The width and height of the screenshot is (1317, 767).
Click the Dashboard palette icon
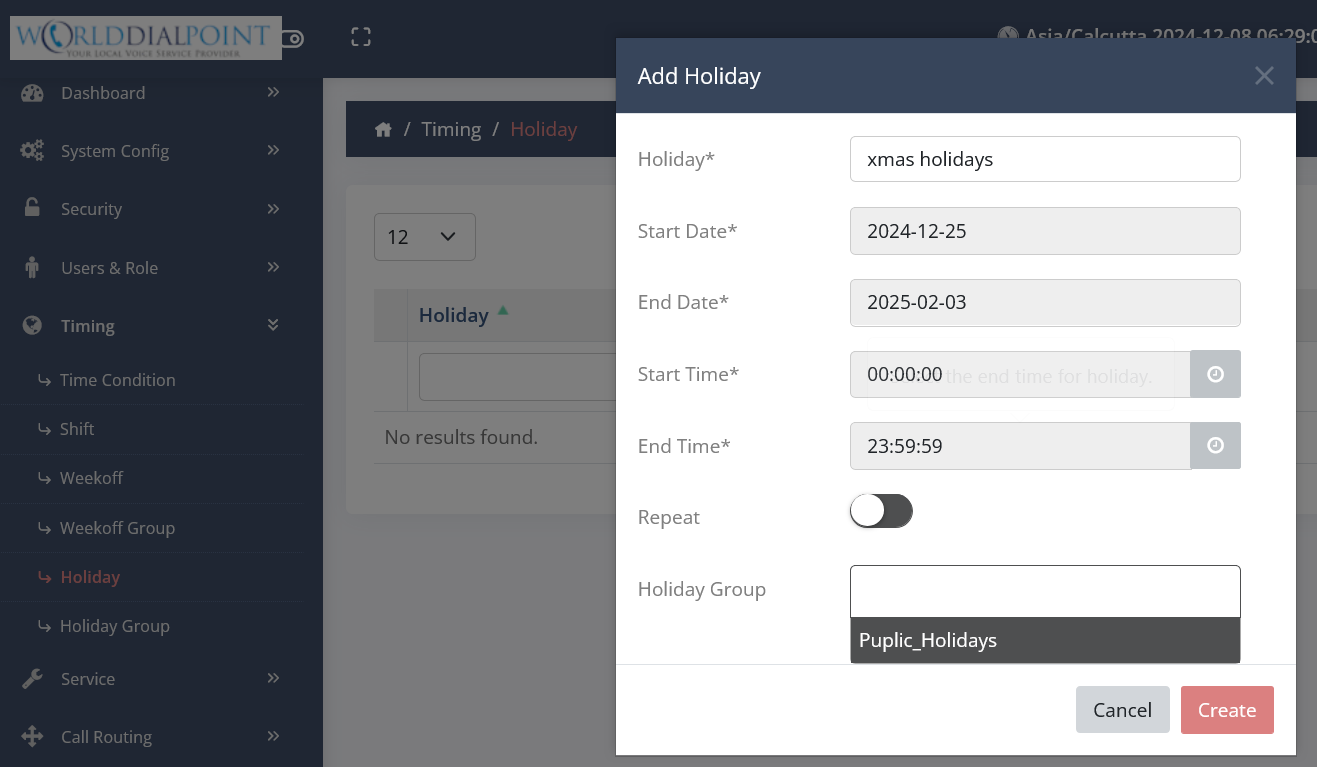pos(32,93)
